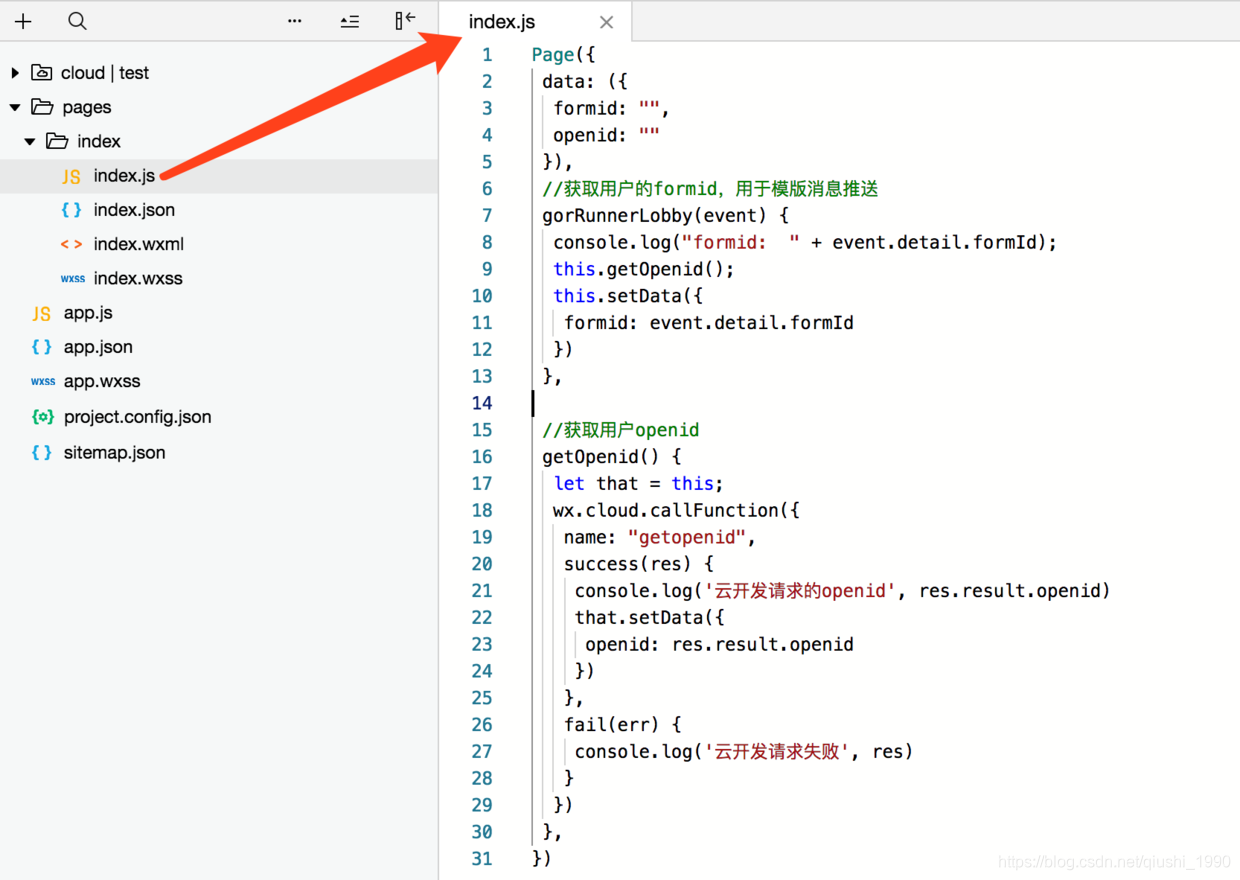This screenshot has width=1240, height=880.
Task: Close the index.js tab
Action: [x=607, y=22]
